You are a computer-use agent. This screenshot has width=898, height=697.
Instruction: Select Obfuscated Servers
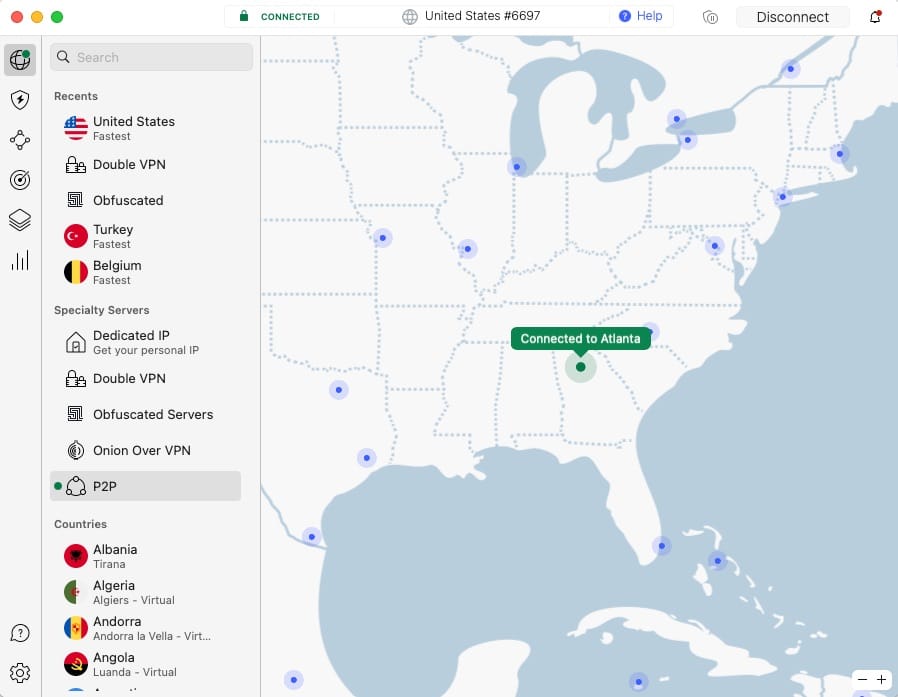click(146, 414)
